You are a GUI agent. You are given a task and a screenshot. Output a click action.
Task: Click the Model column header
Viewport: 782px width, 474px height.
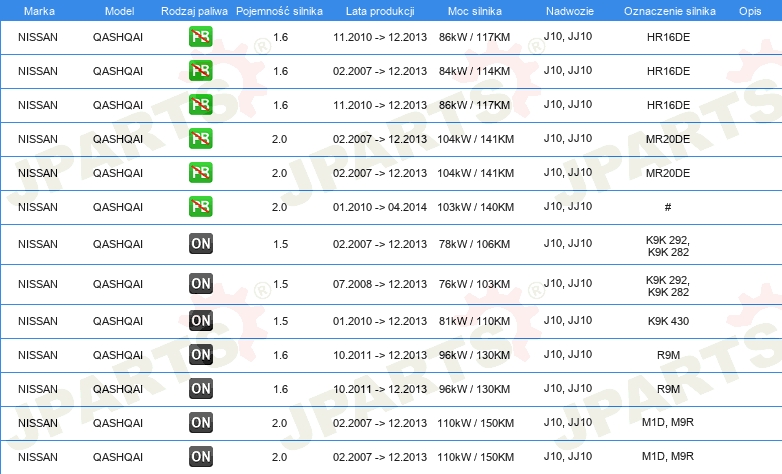[x=119, y=11]
